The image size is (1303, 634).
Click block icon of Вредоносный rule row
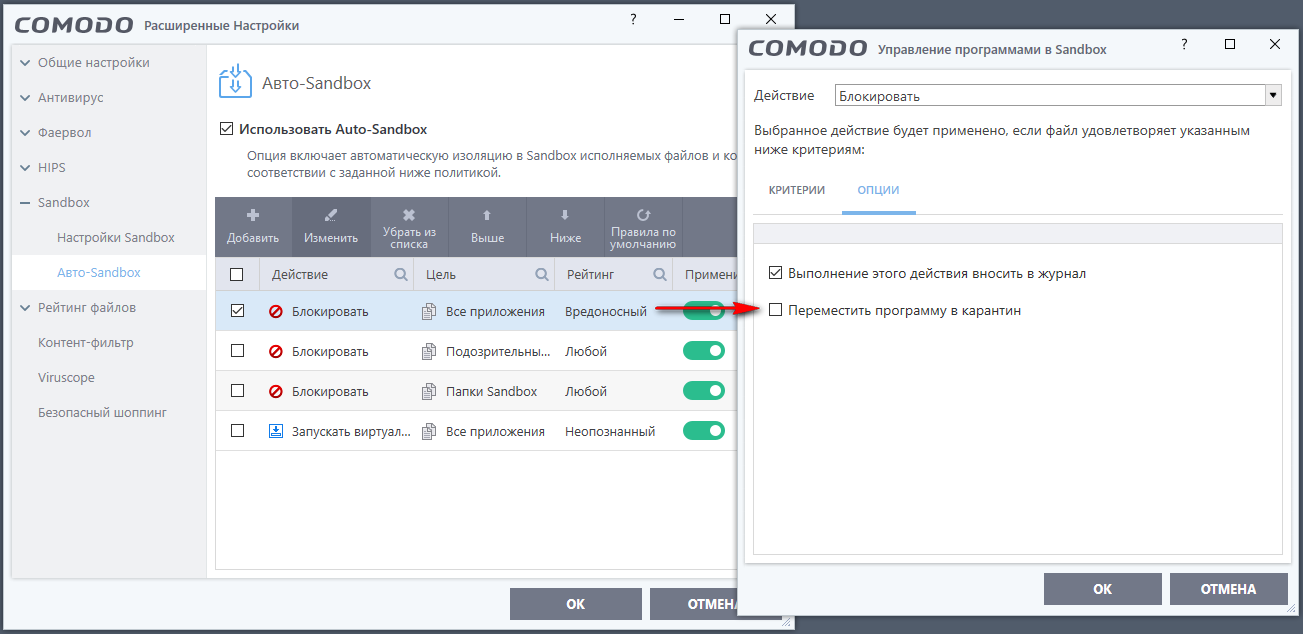click(276, 312)
